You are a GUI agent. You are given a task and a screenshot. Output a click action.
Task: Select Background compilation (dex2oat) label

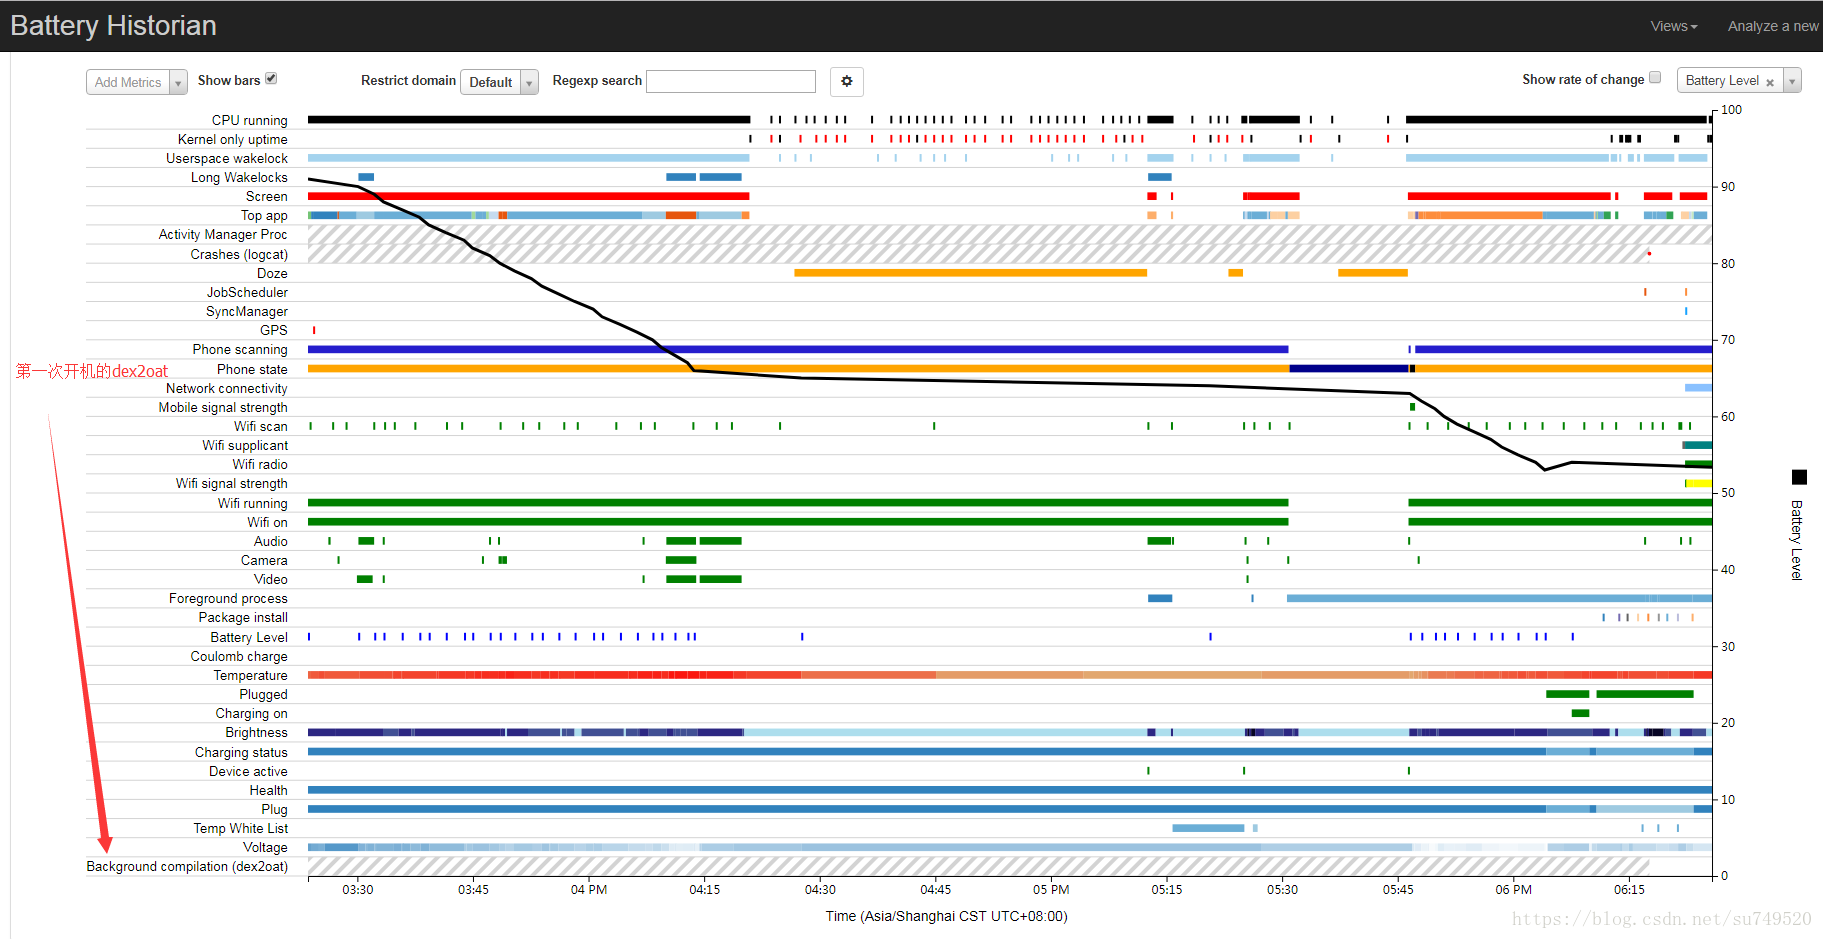point(187,866)
